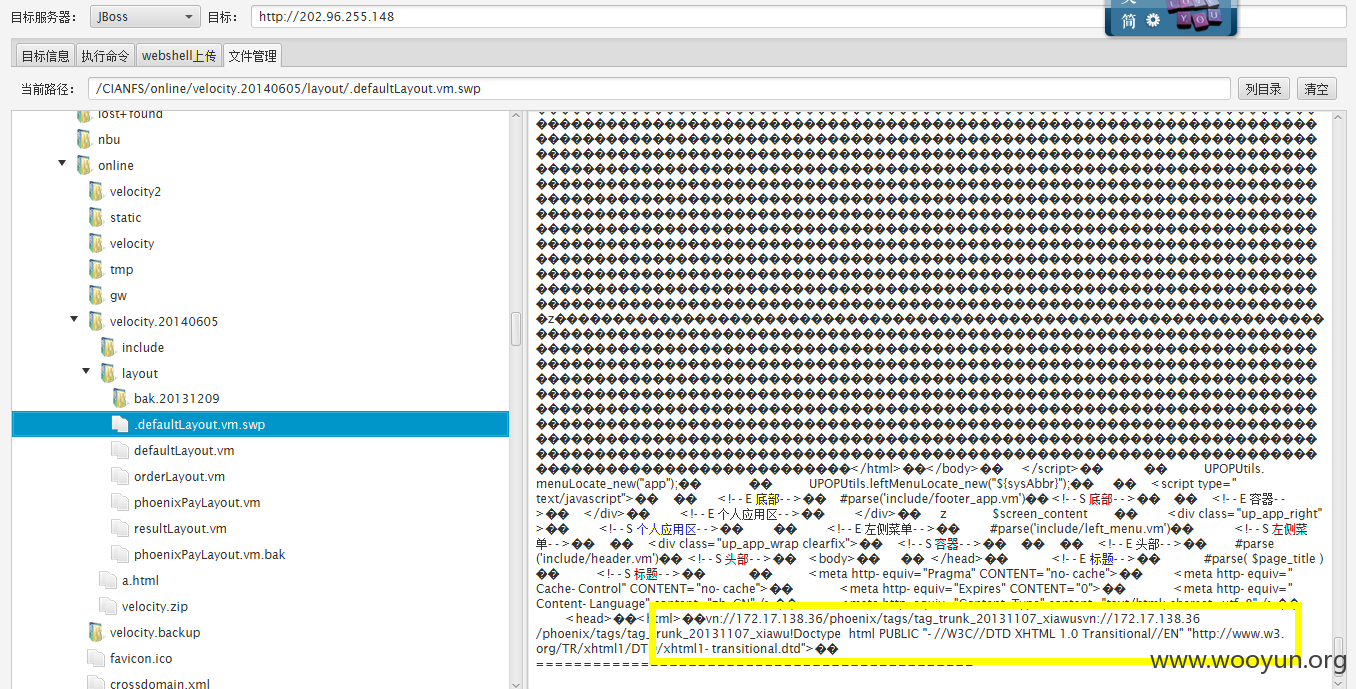Click the .defaultLayout.vm.swp file icon
1356x689 pixels.
120,424
